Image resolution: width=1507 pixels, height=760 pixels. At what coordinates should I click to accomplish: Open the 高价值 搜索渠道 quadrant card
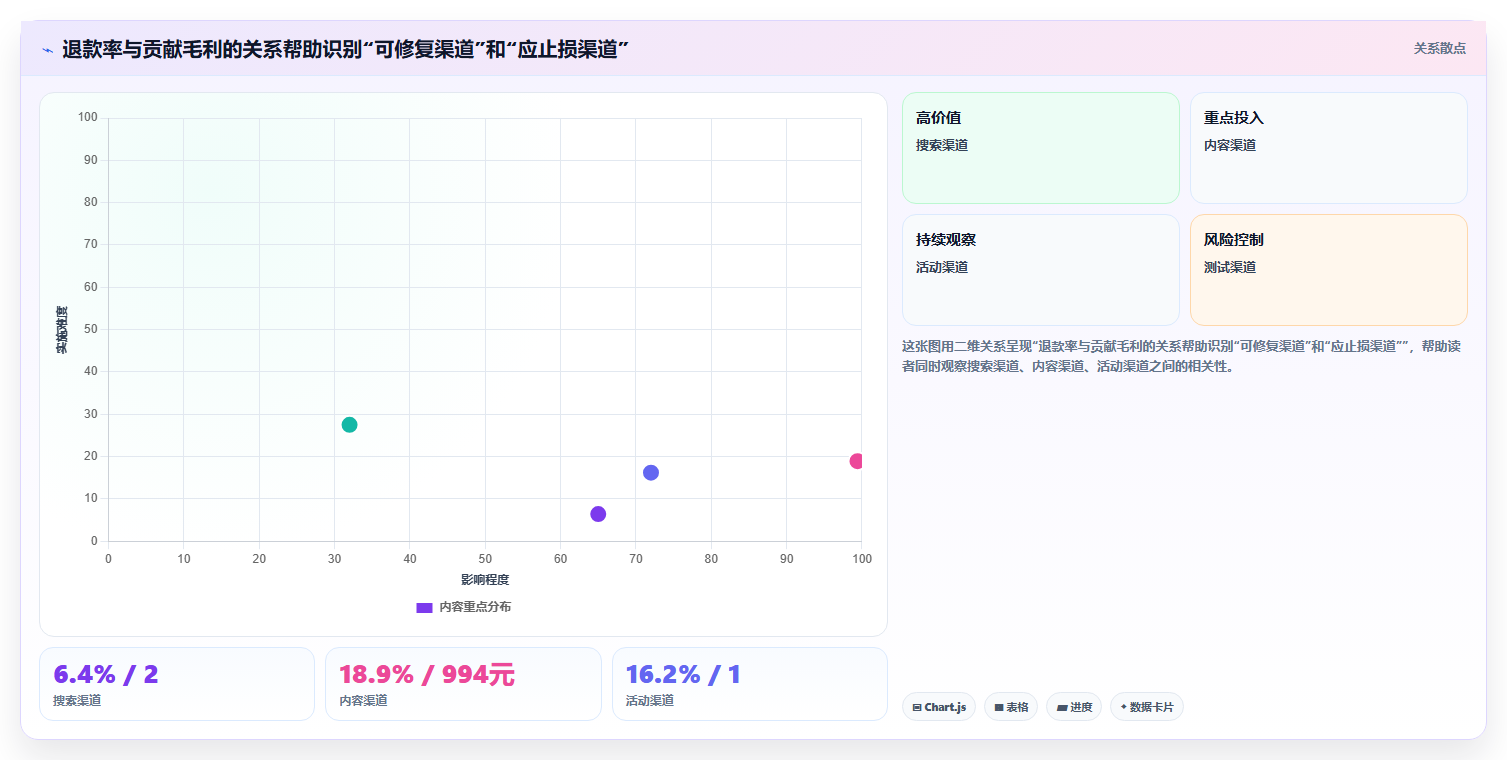(1041, 148)
